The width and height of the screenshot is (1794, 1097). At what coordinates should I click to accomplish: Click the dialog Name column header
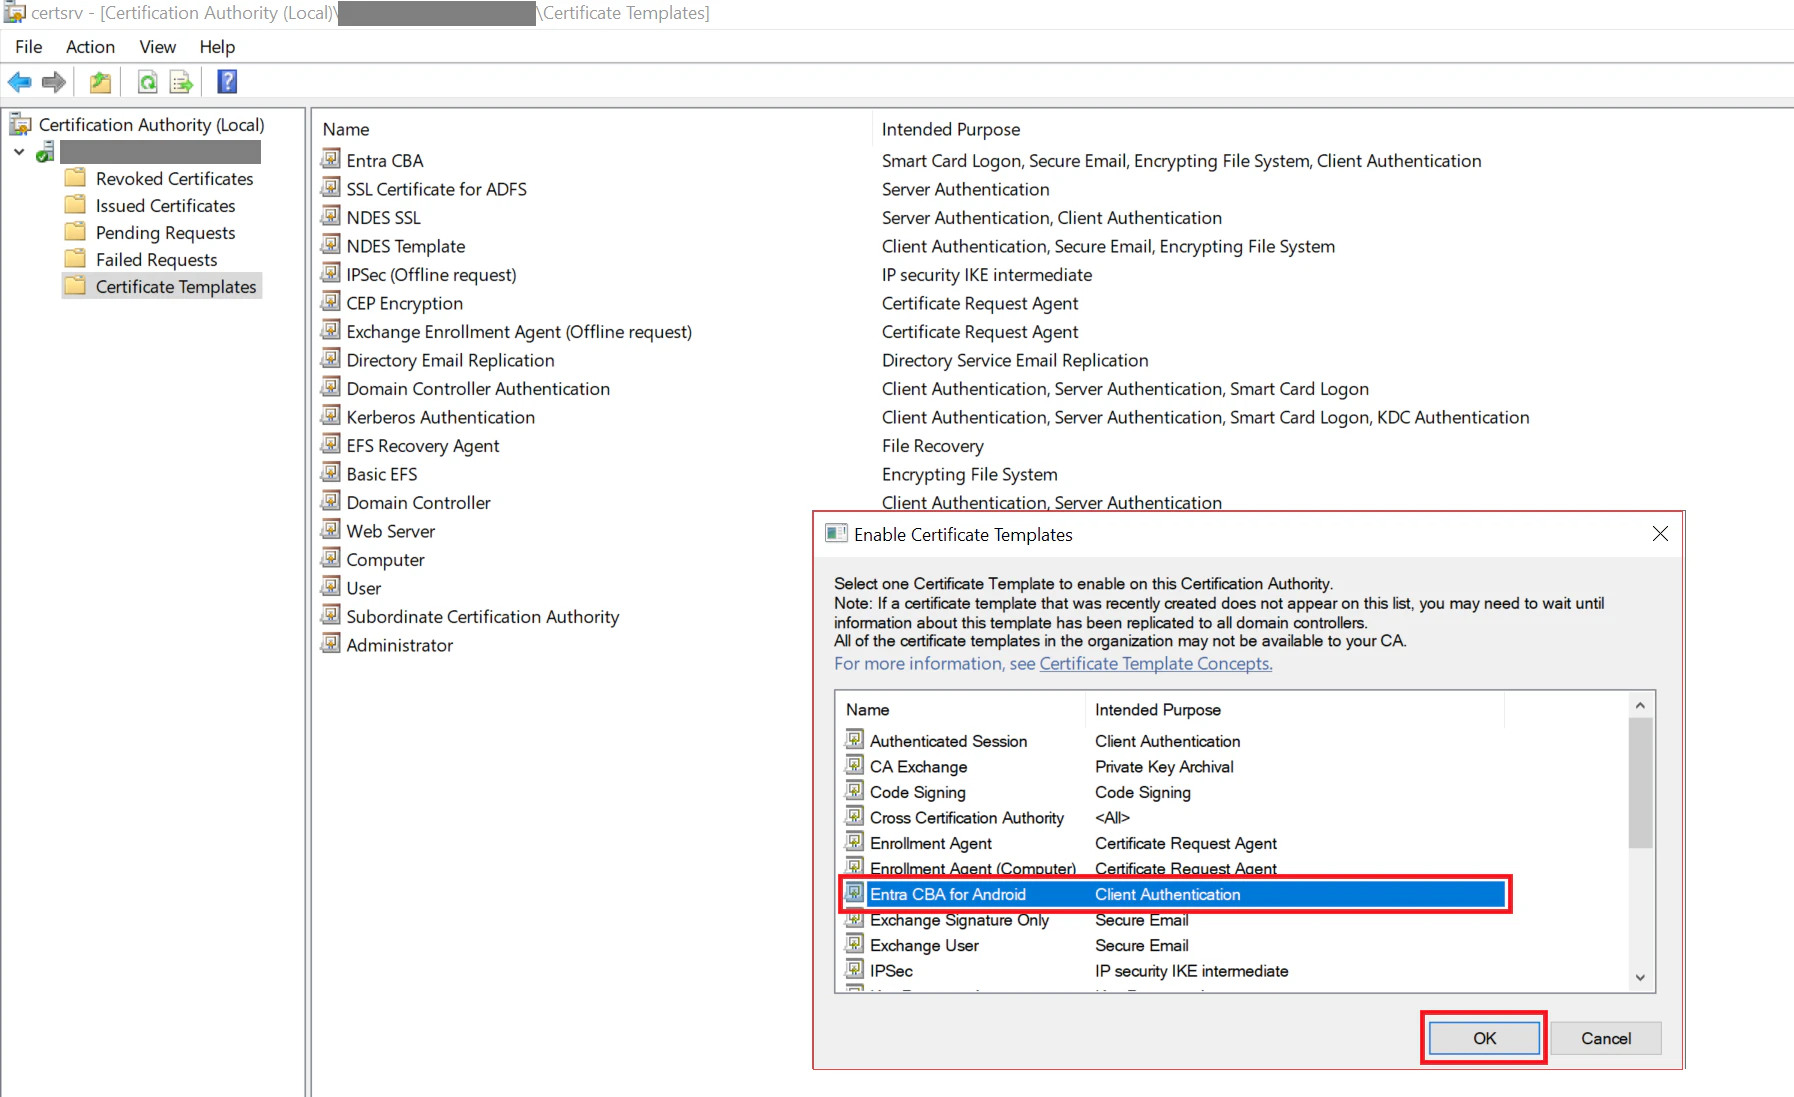867,709
